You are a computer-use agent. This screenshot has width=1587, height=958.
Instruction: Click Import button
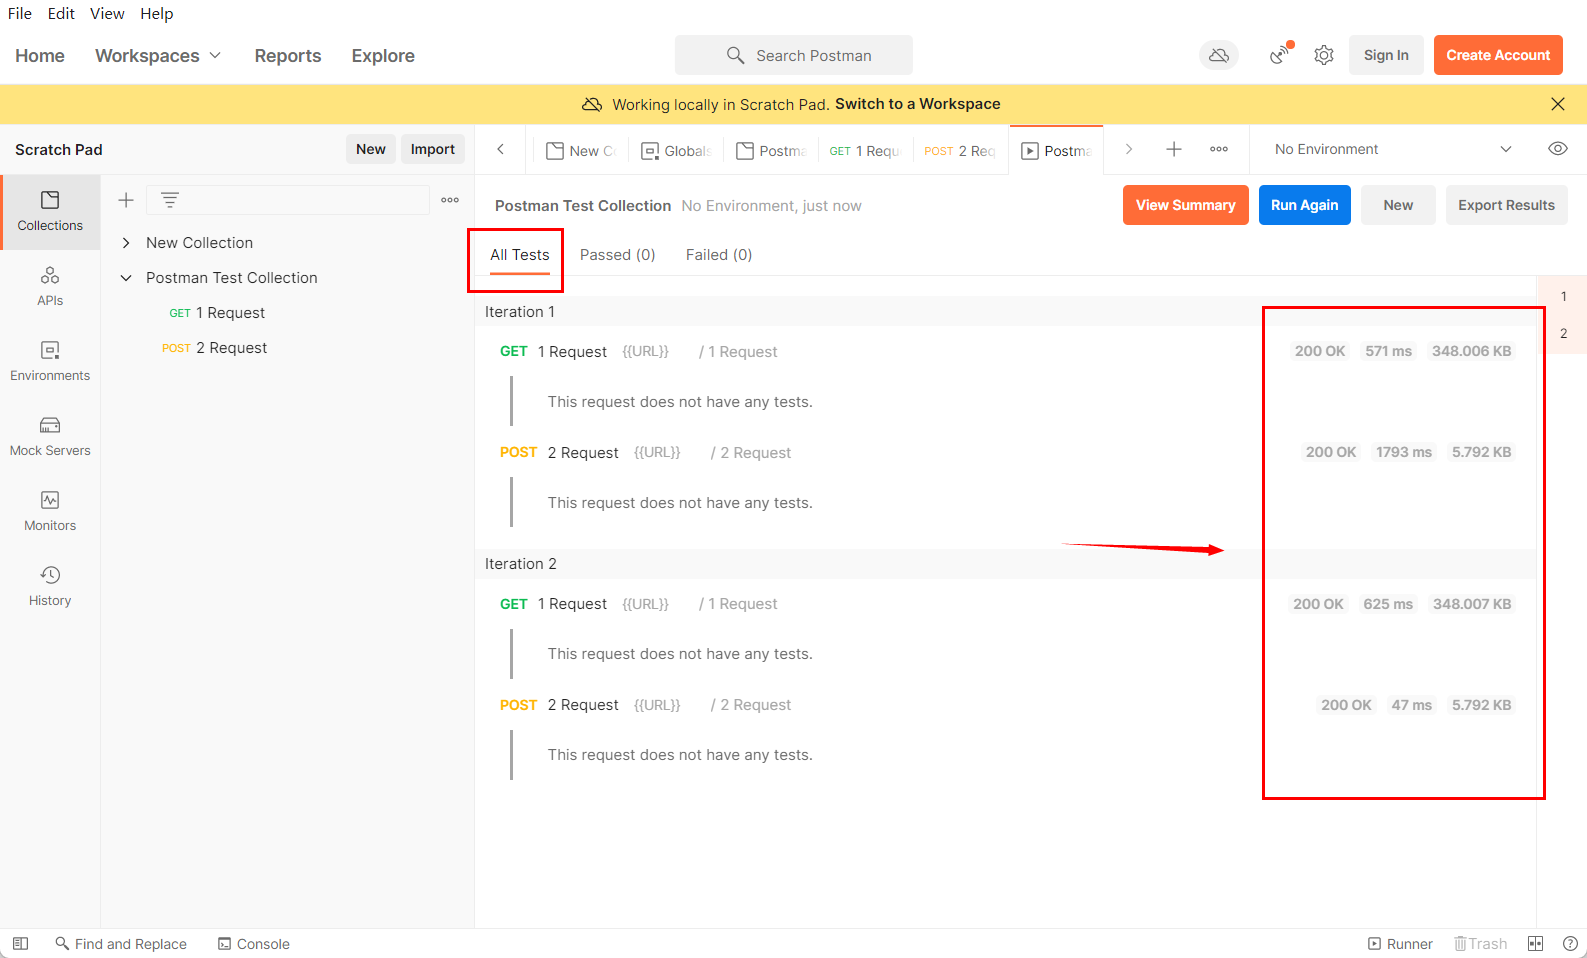coord(433,149)
